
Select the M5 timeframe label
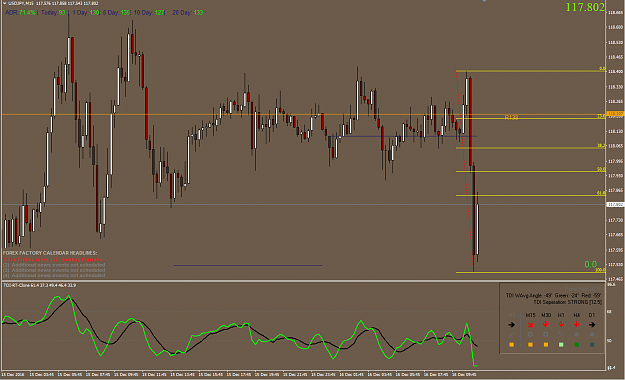(511, 315)
